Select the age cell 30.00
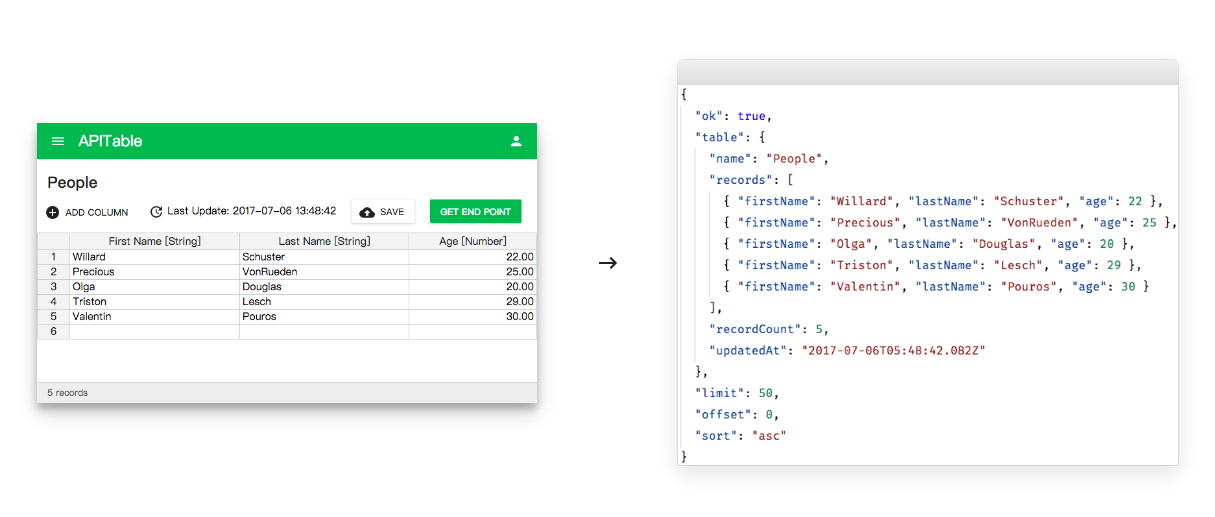Screen dimensions: 1215x517 (x=472, y=317)
